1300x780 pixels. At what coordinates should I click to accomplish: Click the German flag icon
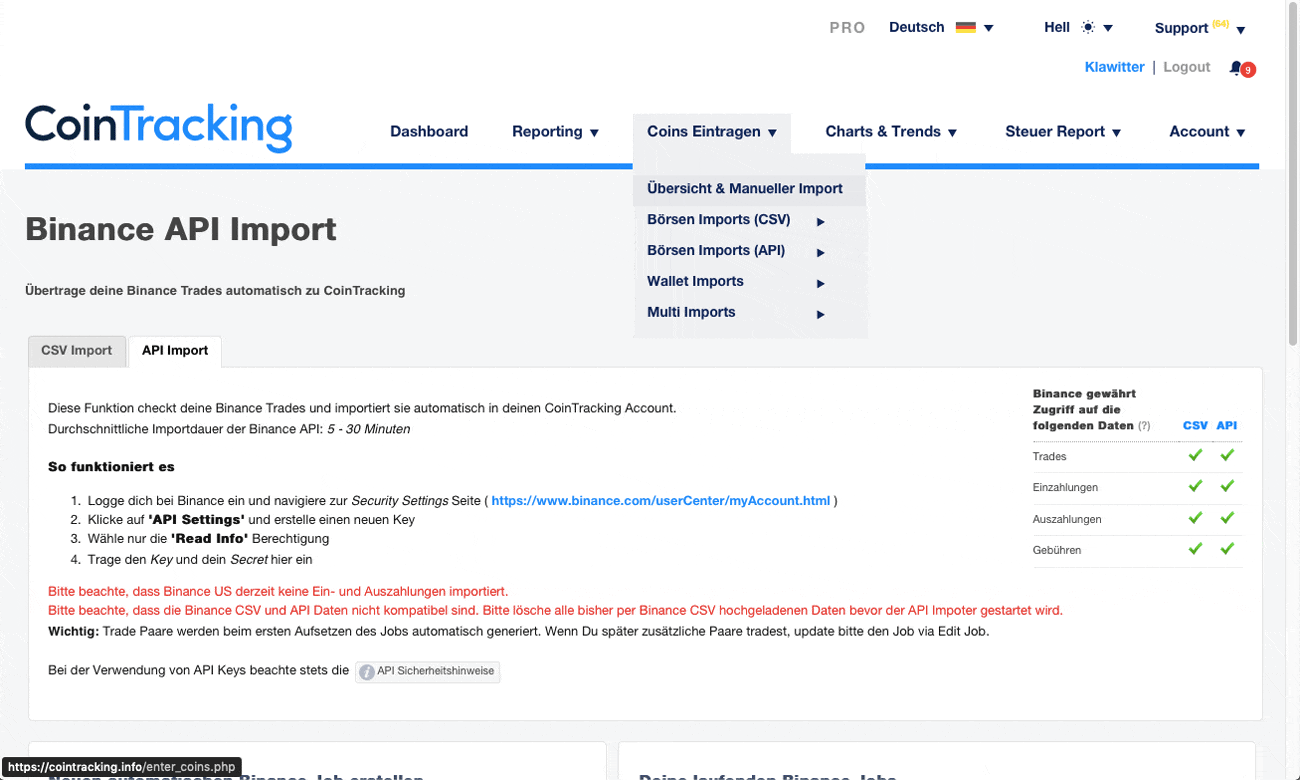click(x=965, y=27)
